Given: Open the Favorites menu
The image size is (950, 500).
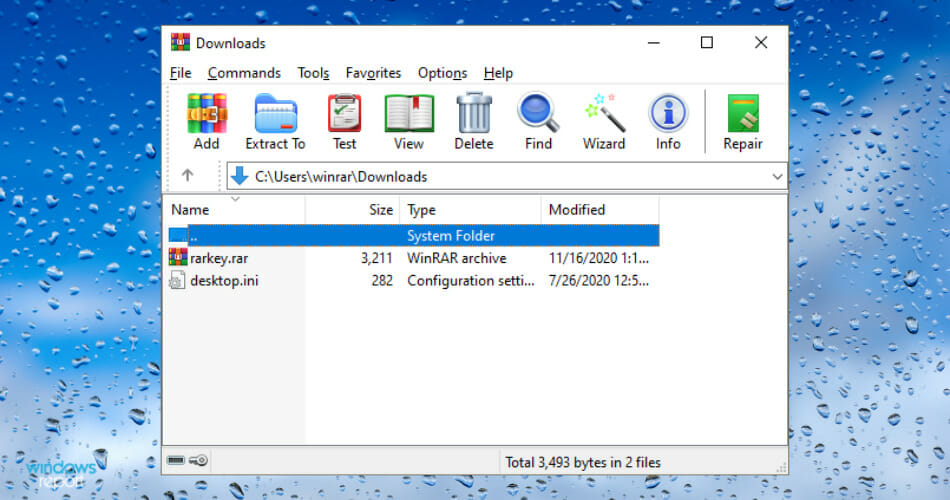Looking at the screenshot, I should [x=373, y=73].
